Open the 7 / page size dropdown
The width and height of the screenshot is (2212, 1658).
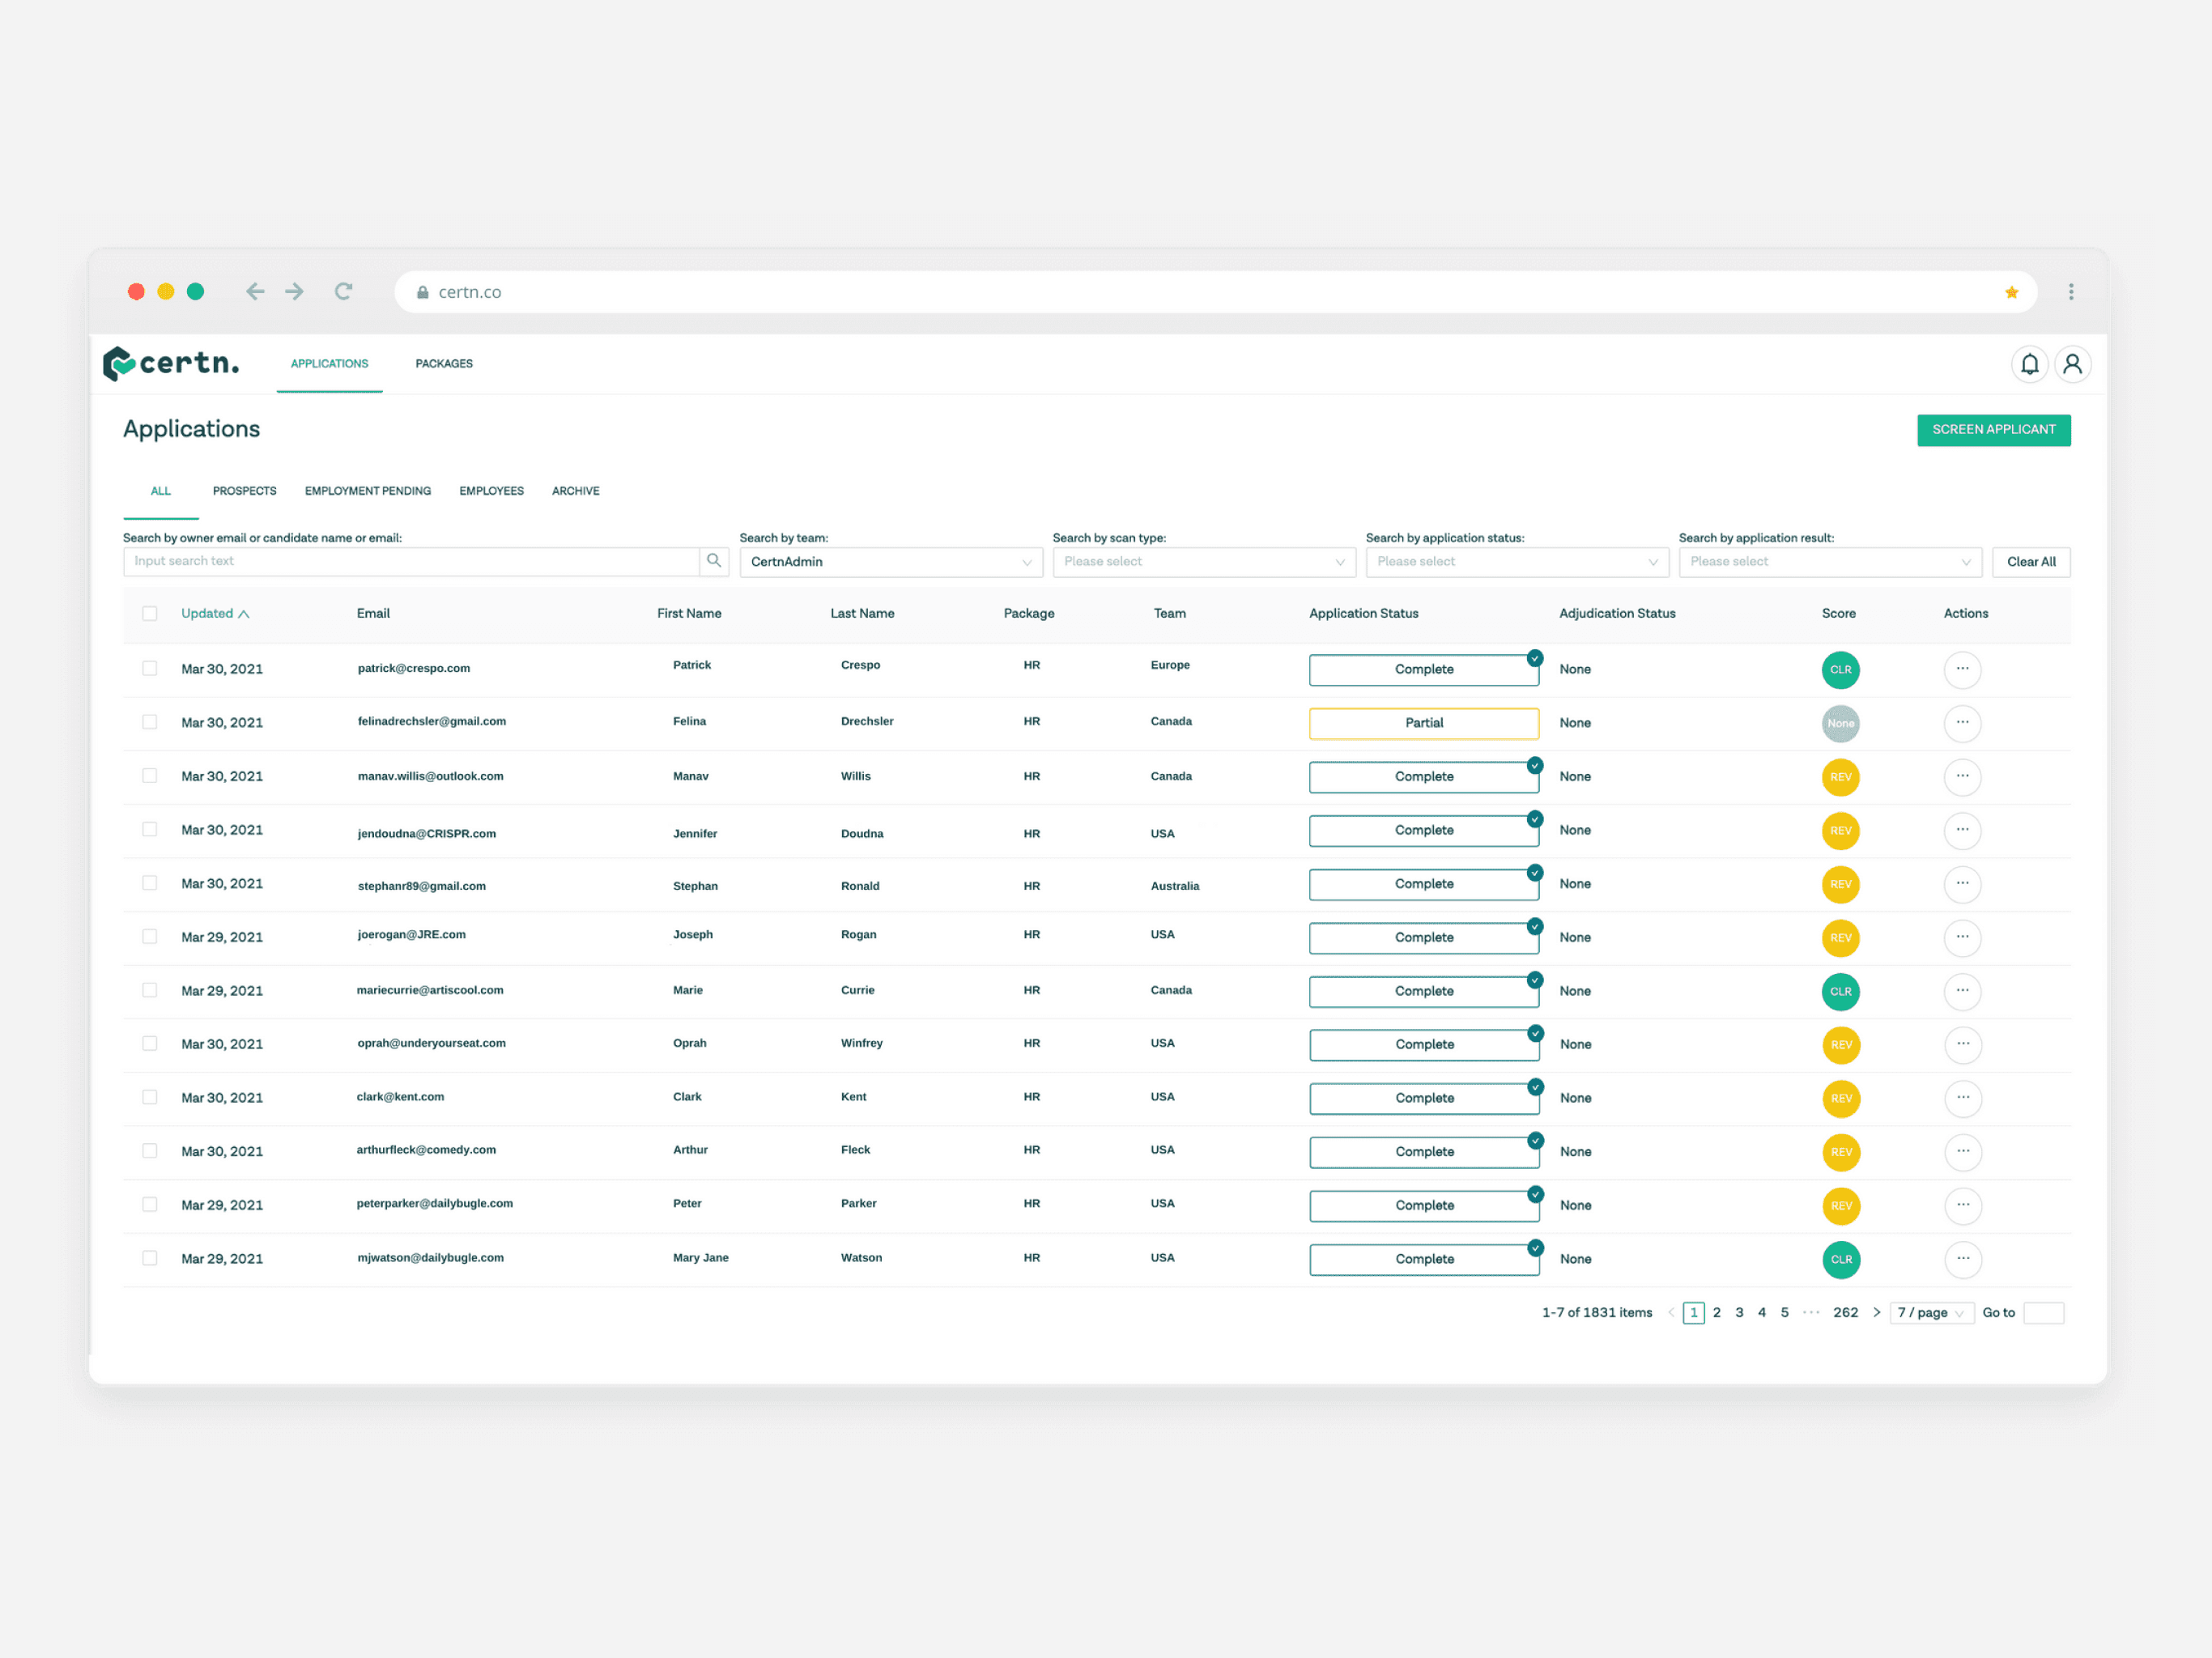pyautogui.click(x=1930, y=1313)
